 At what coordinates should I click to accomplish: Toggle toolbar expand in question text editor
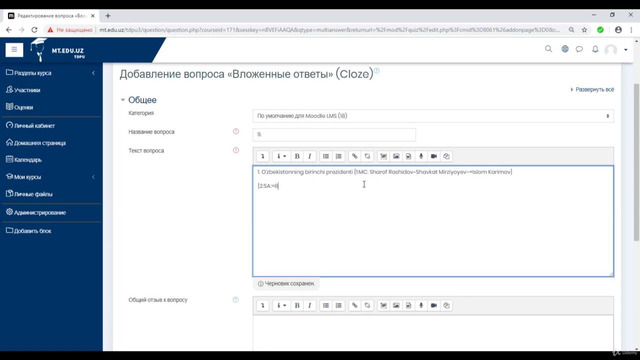tap(263, 156)
